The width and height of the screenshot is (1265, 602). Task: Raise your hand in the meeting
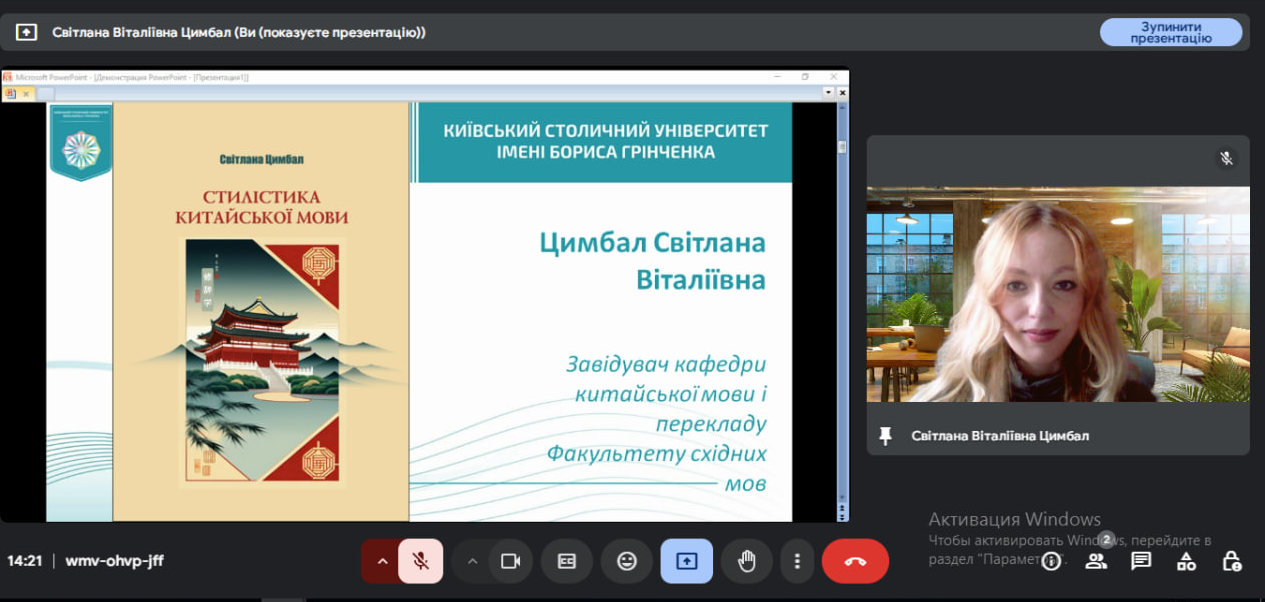pyautogui.click(x=747, y=561)
